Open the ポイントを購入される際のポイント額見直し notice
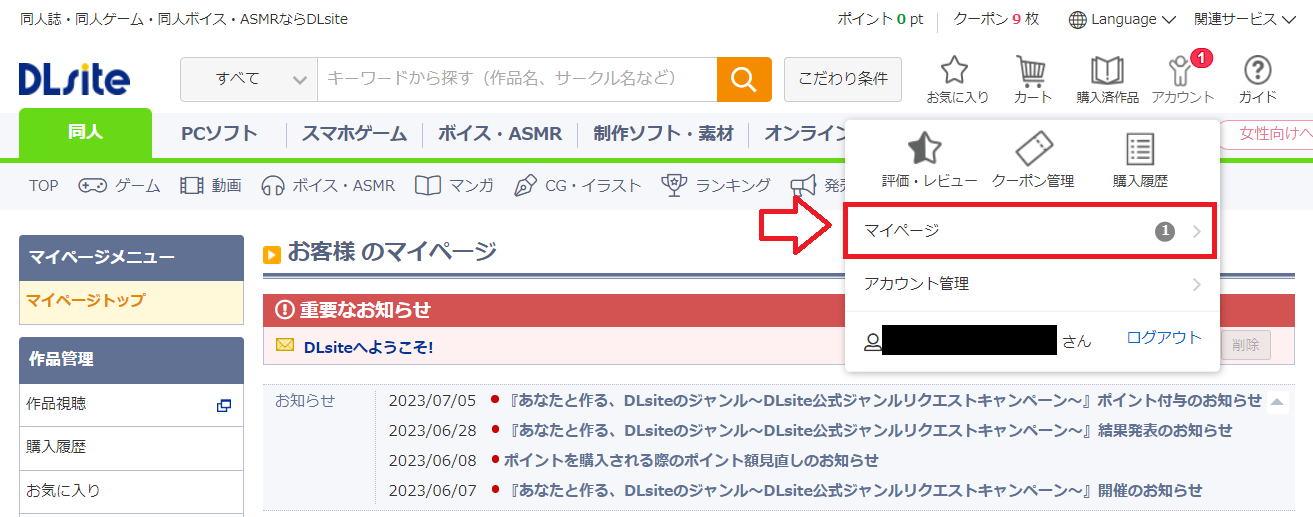 (x=691, y=460)
